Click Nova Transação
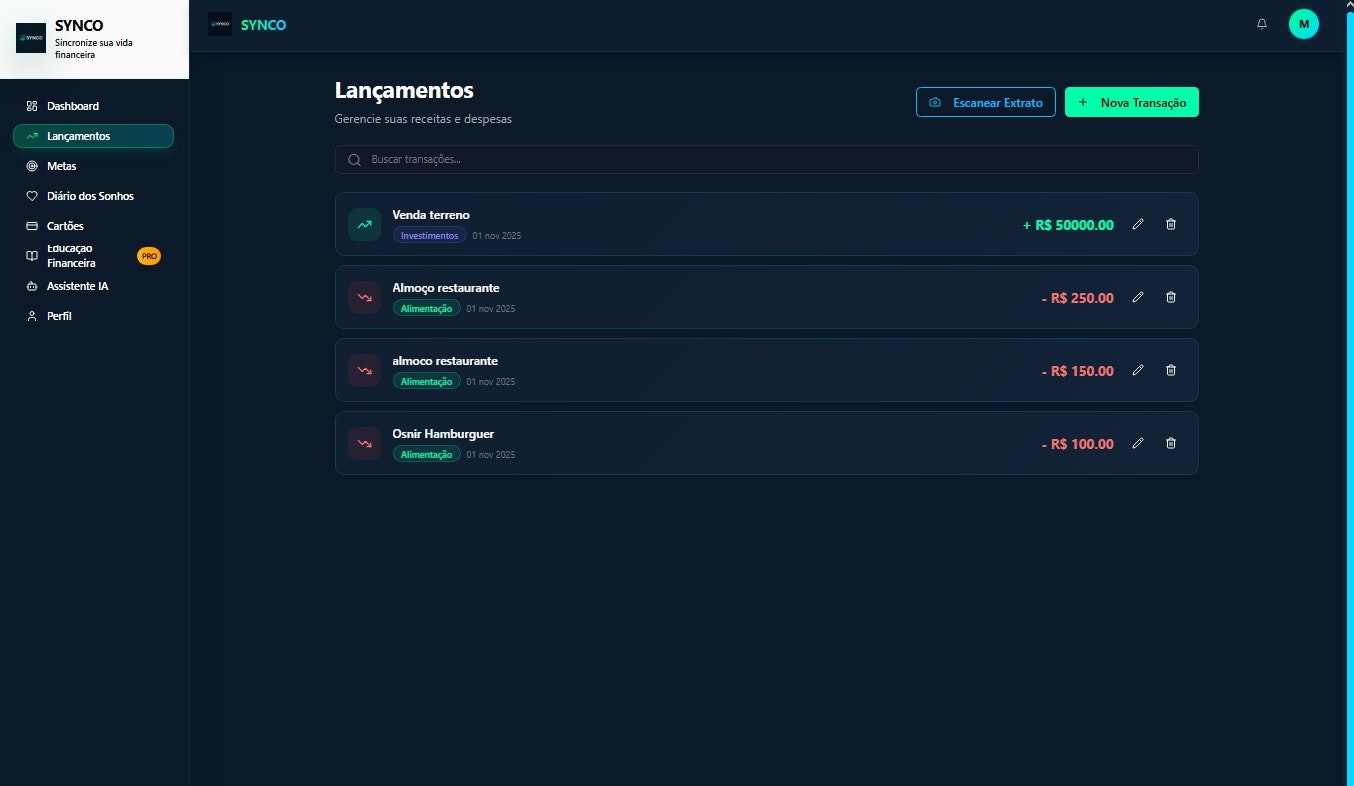The width and height of the screenshot is (1354, 786). point(1131,101)
